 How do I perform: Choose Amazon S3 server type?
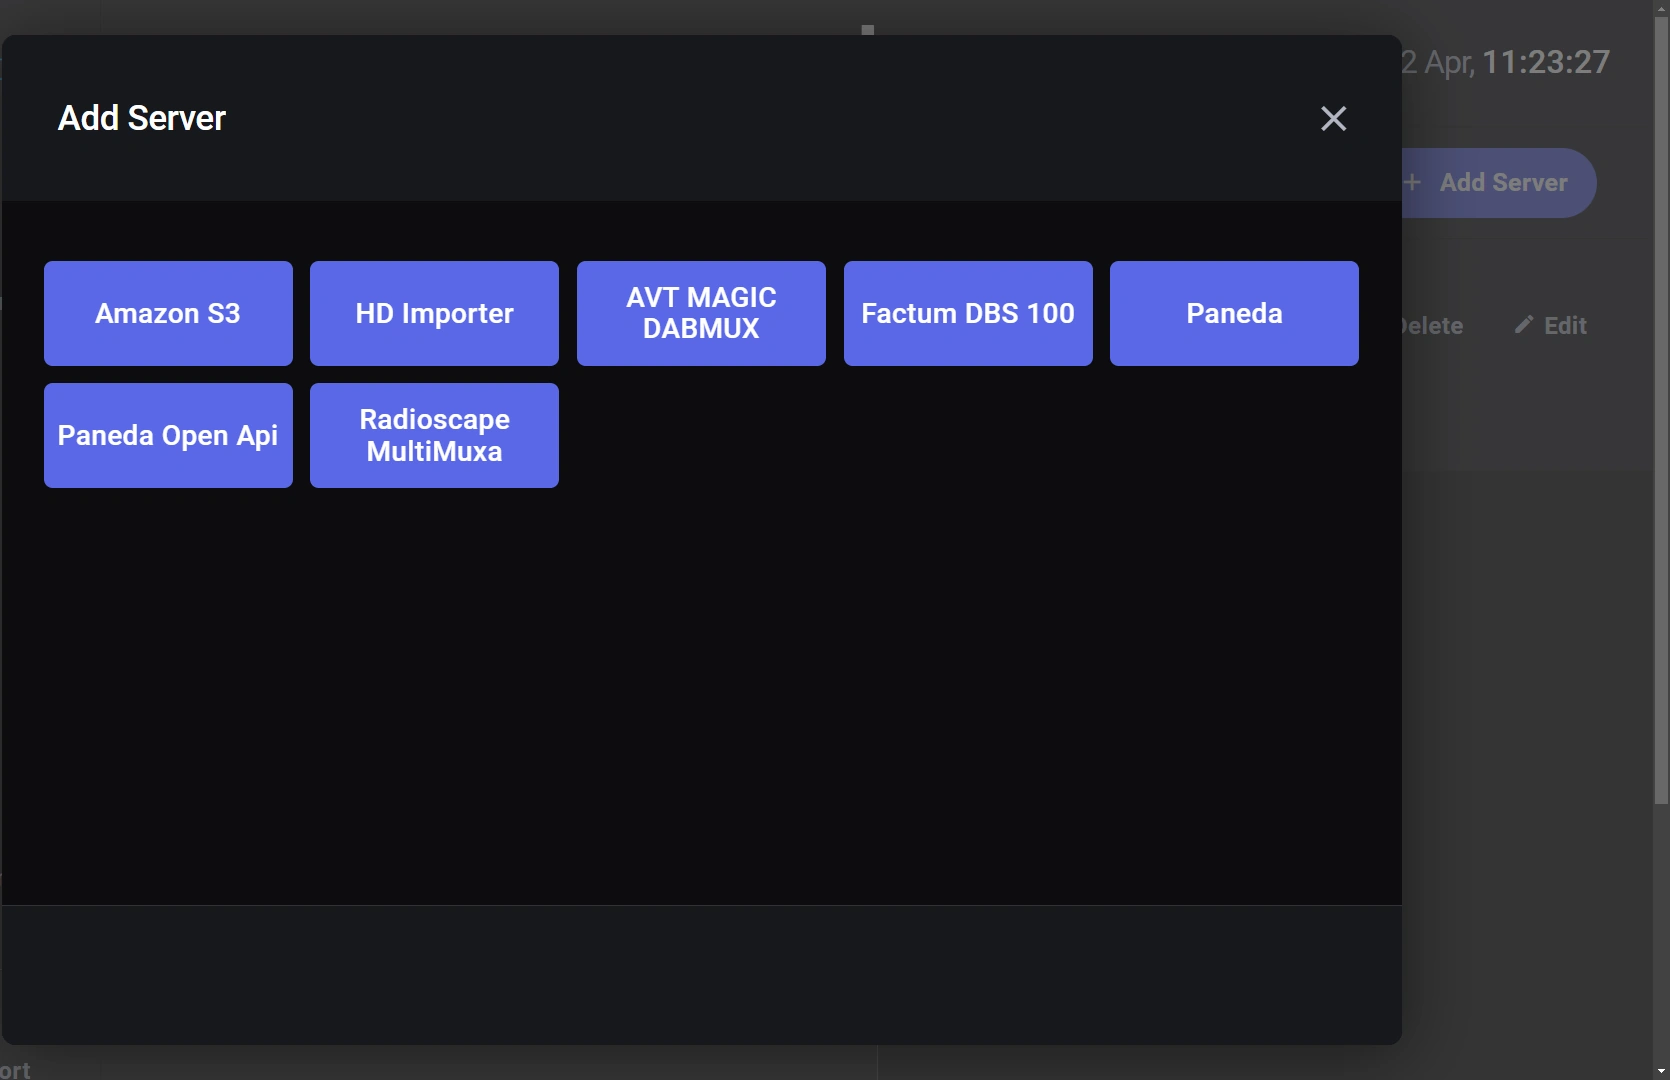168,313
